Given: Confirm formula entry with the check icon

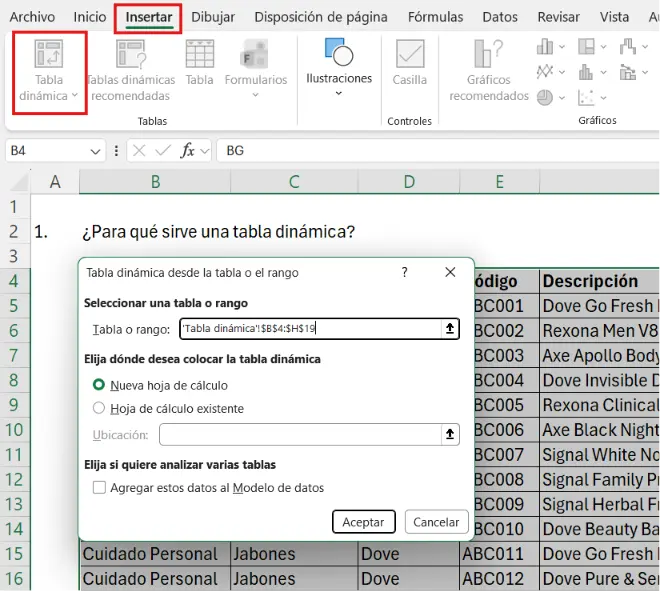Looking at the screenshot, I should coord(163,150).
